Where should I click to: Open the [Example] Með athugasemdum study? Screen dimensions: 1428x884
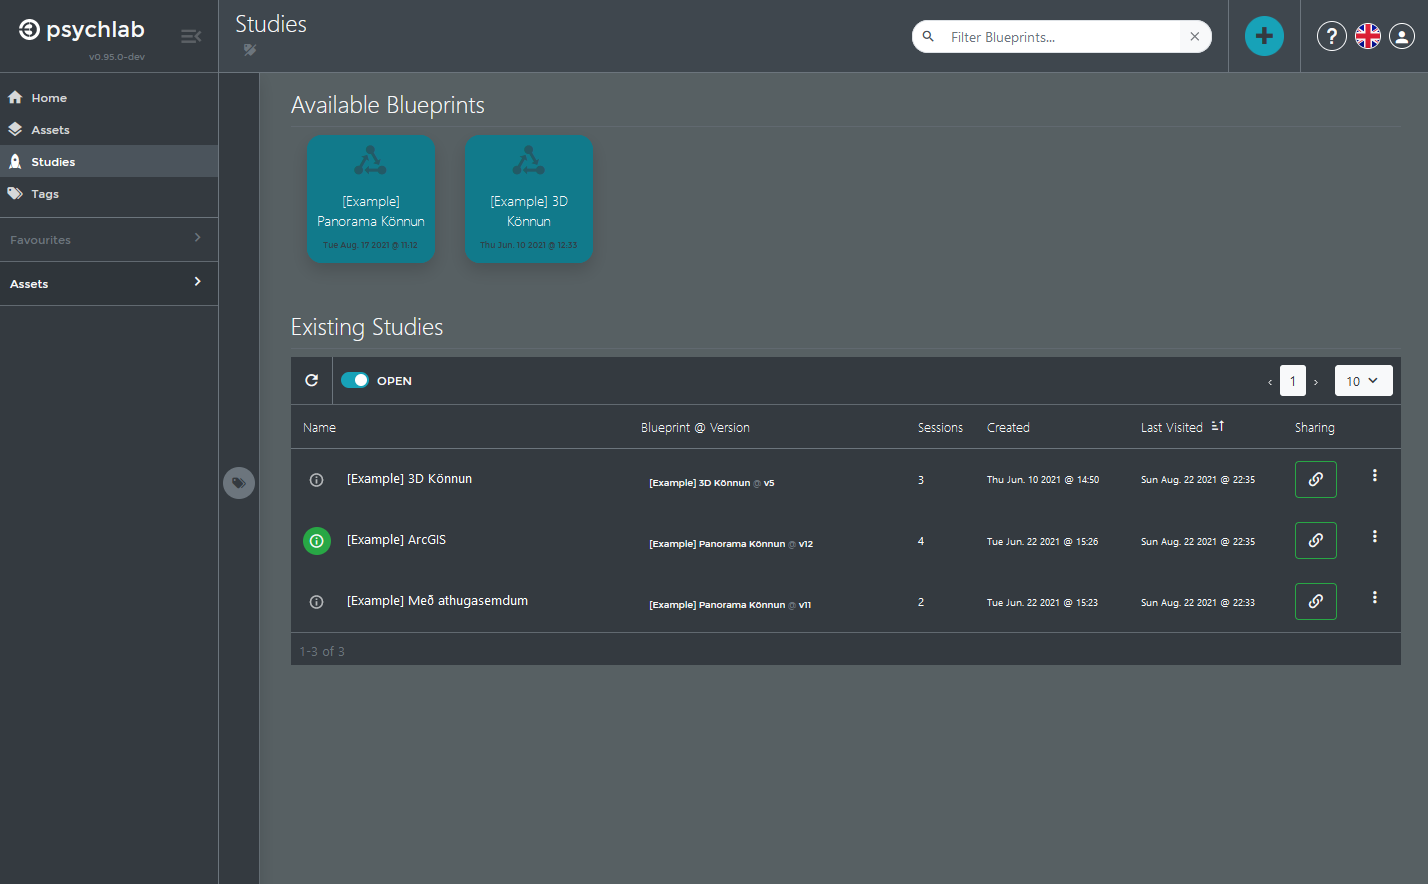point(437,601)
